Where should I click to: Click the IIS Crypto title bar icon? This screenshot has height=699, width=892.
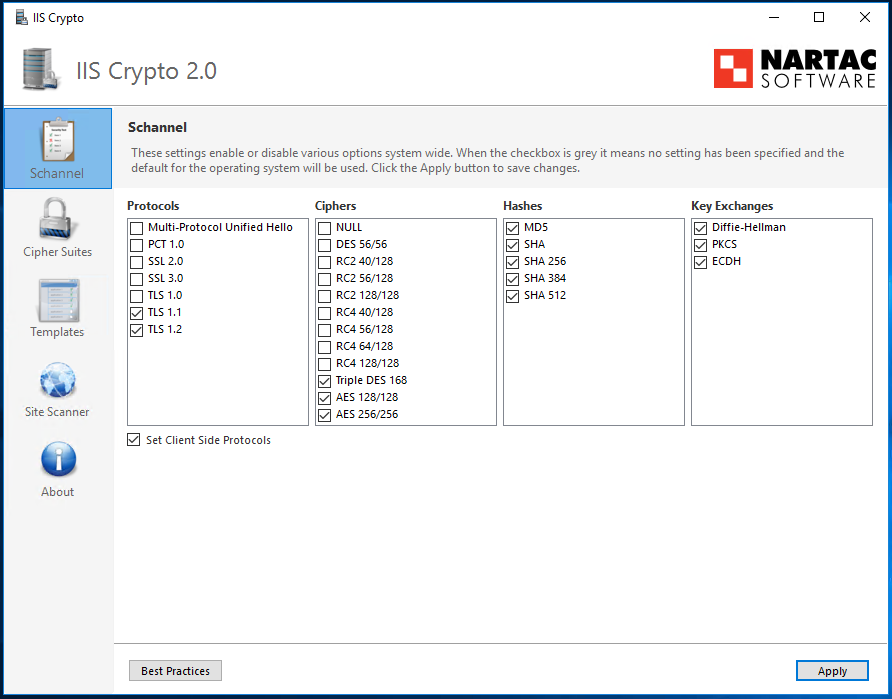click(22, 18)
